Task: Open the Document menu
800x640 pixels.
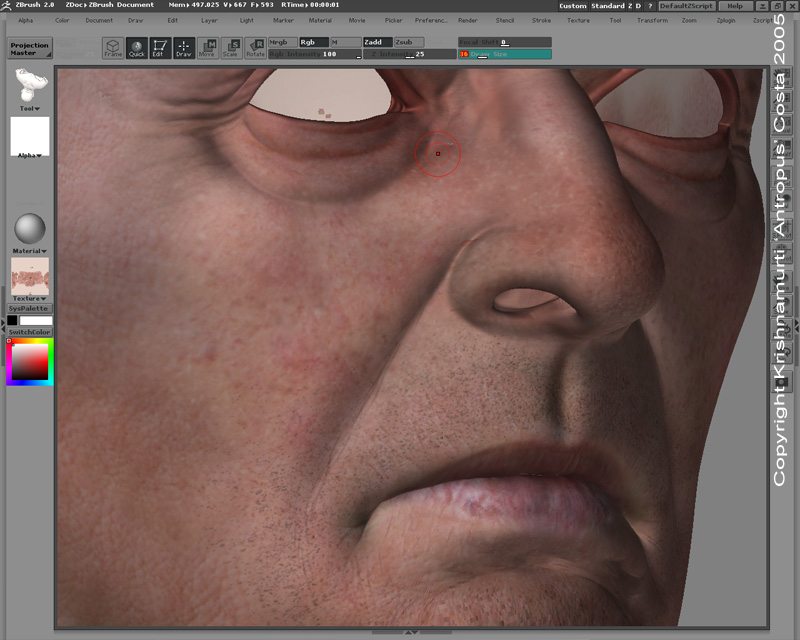Action: pos(99,20)
